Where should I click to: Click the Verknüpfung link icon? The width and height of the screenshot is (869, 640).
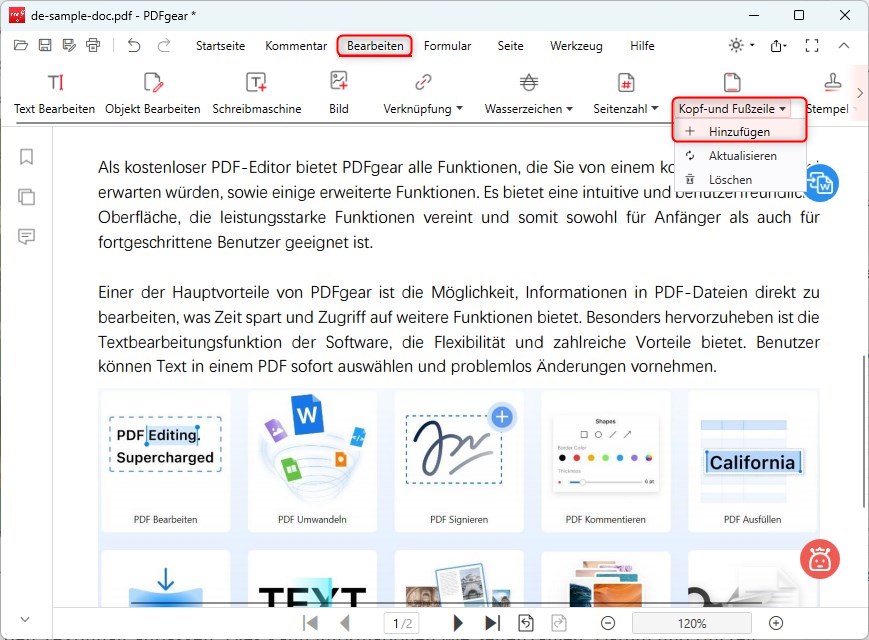(x=423, y=83)
